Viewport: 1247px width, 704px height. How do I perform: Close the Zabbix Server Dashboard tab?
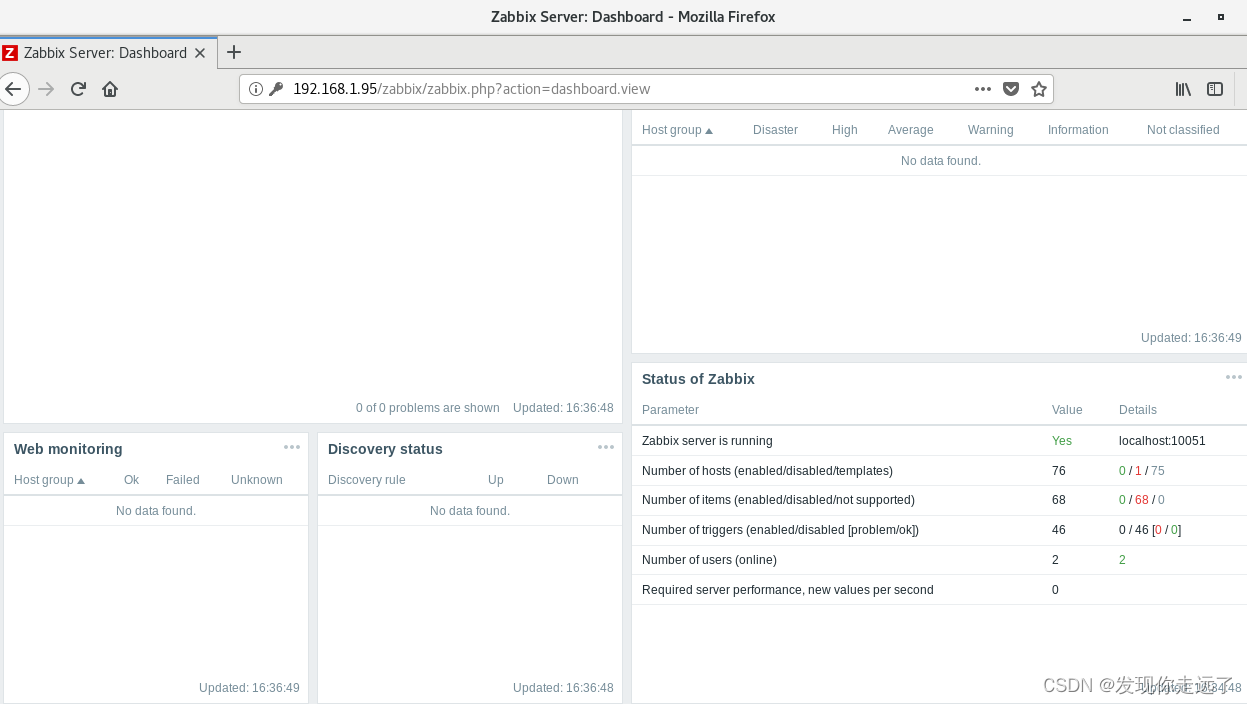click(200, 53)
